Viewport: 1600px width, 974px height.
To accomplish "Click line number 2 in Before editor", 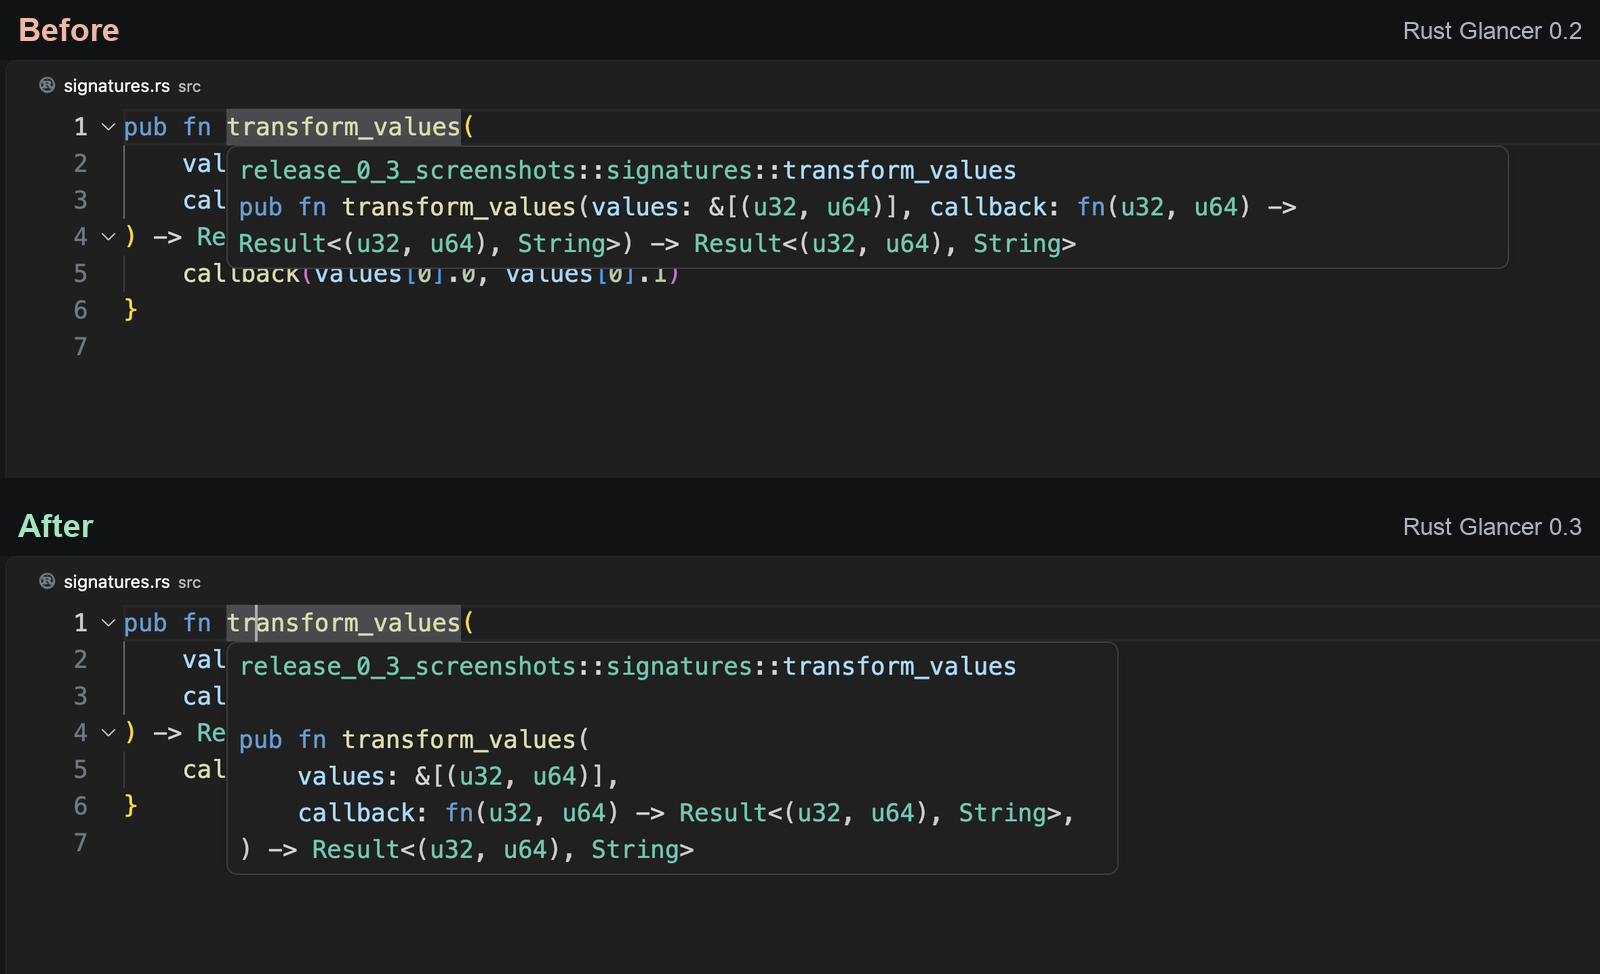I will click(81, 164).
